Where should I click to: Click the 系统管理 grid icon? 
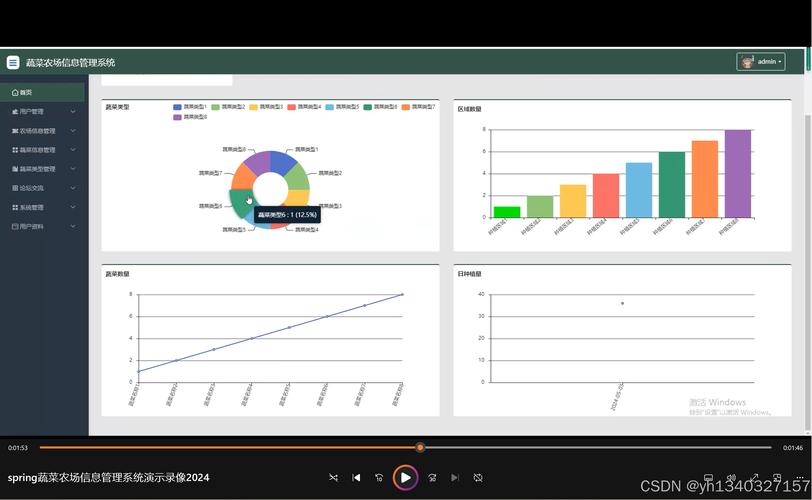(15, 208)
